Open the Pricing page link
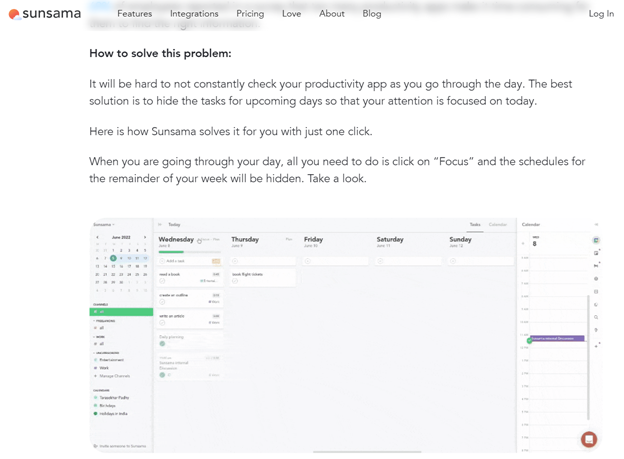Viewport: 624px width, 459px height. [250, 14]
